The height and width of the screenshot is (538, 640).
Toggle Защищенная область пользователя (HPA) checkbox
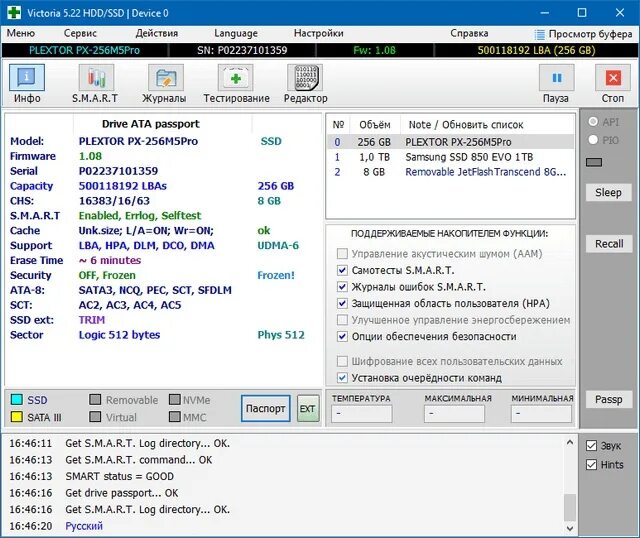(x=342, y=303)
